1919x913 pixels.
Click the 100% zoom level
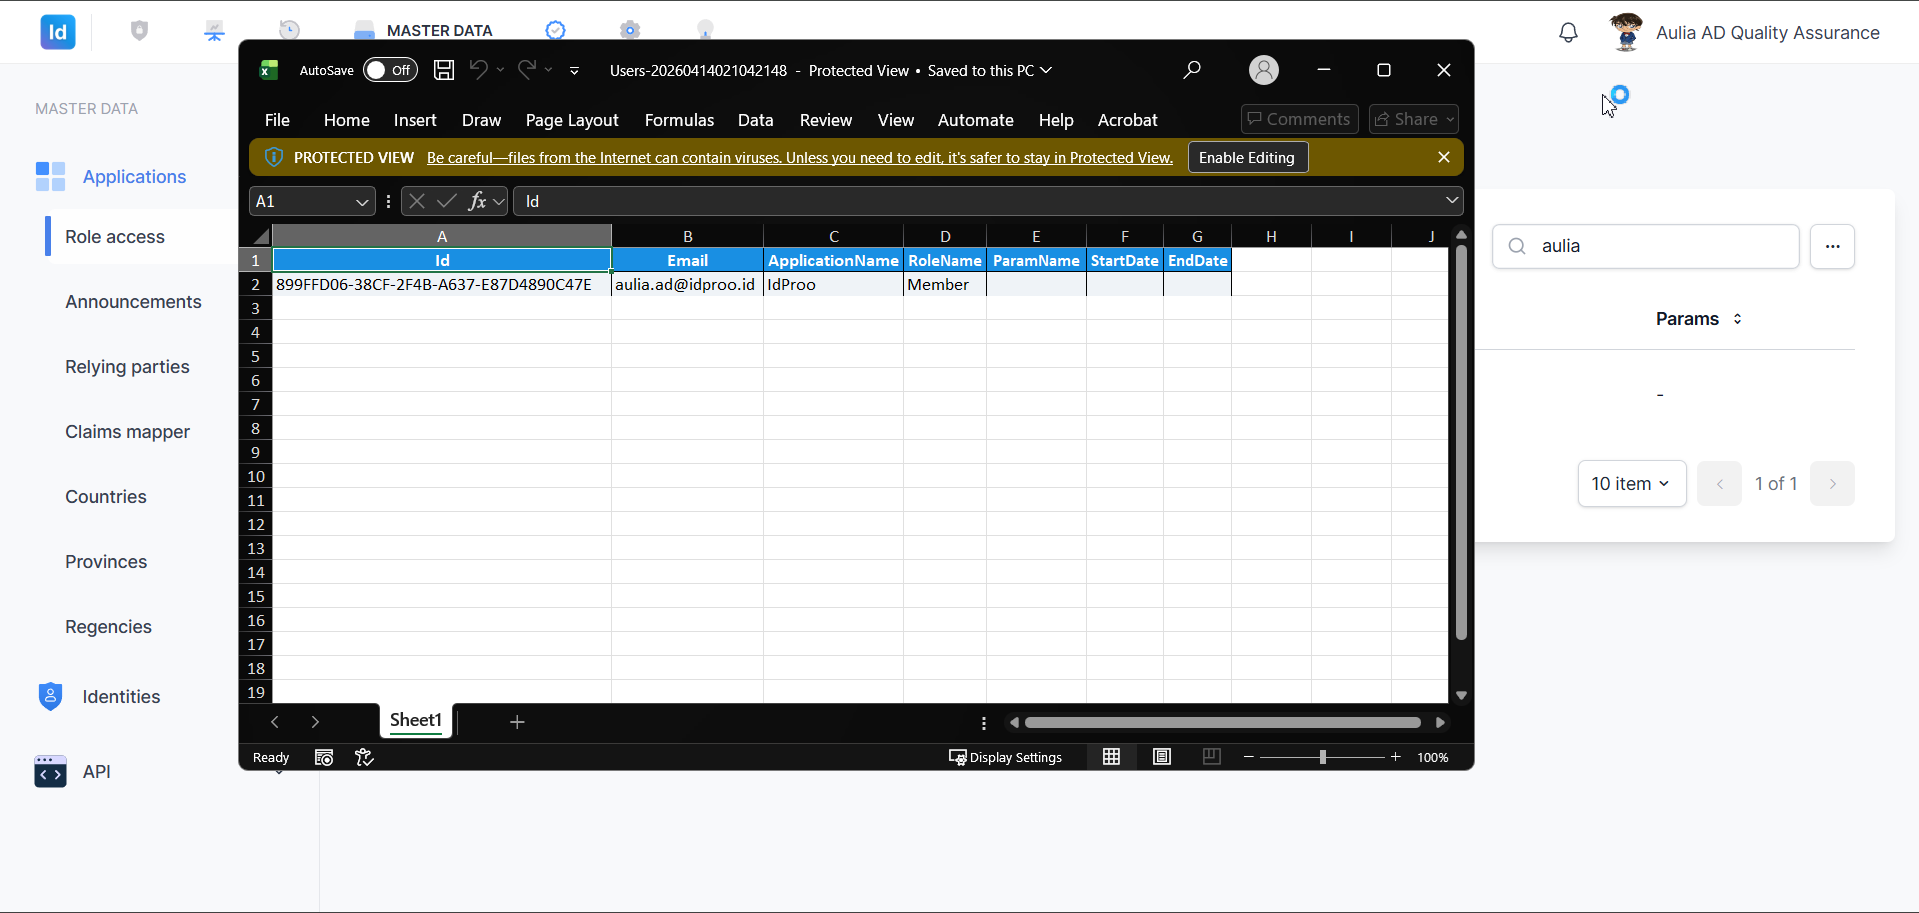[x=1432, y=757]
